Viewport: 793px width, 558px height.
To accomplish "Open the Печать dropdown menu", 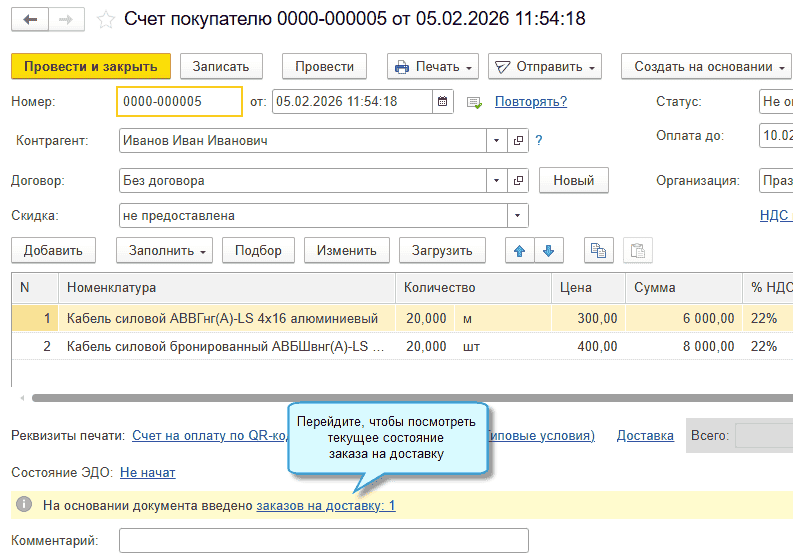I will point(433,67).
